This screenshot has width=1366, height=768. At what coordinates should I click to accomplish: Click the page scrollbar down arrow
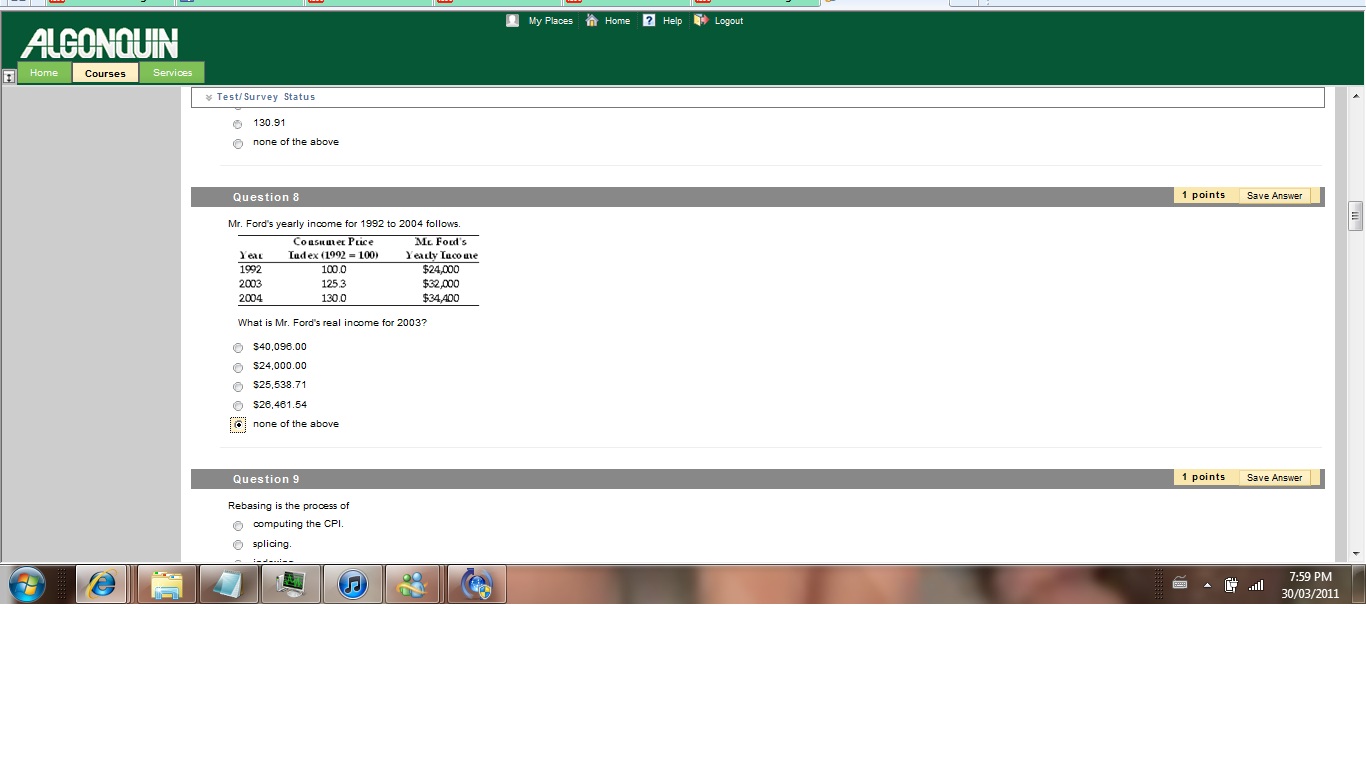click(1356, 553)
